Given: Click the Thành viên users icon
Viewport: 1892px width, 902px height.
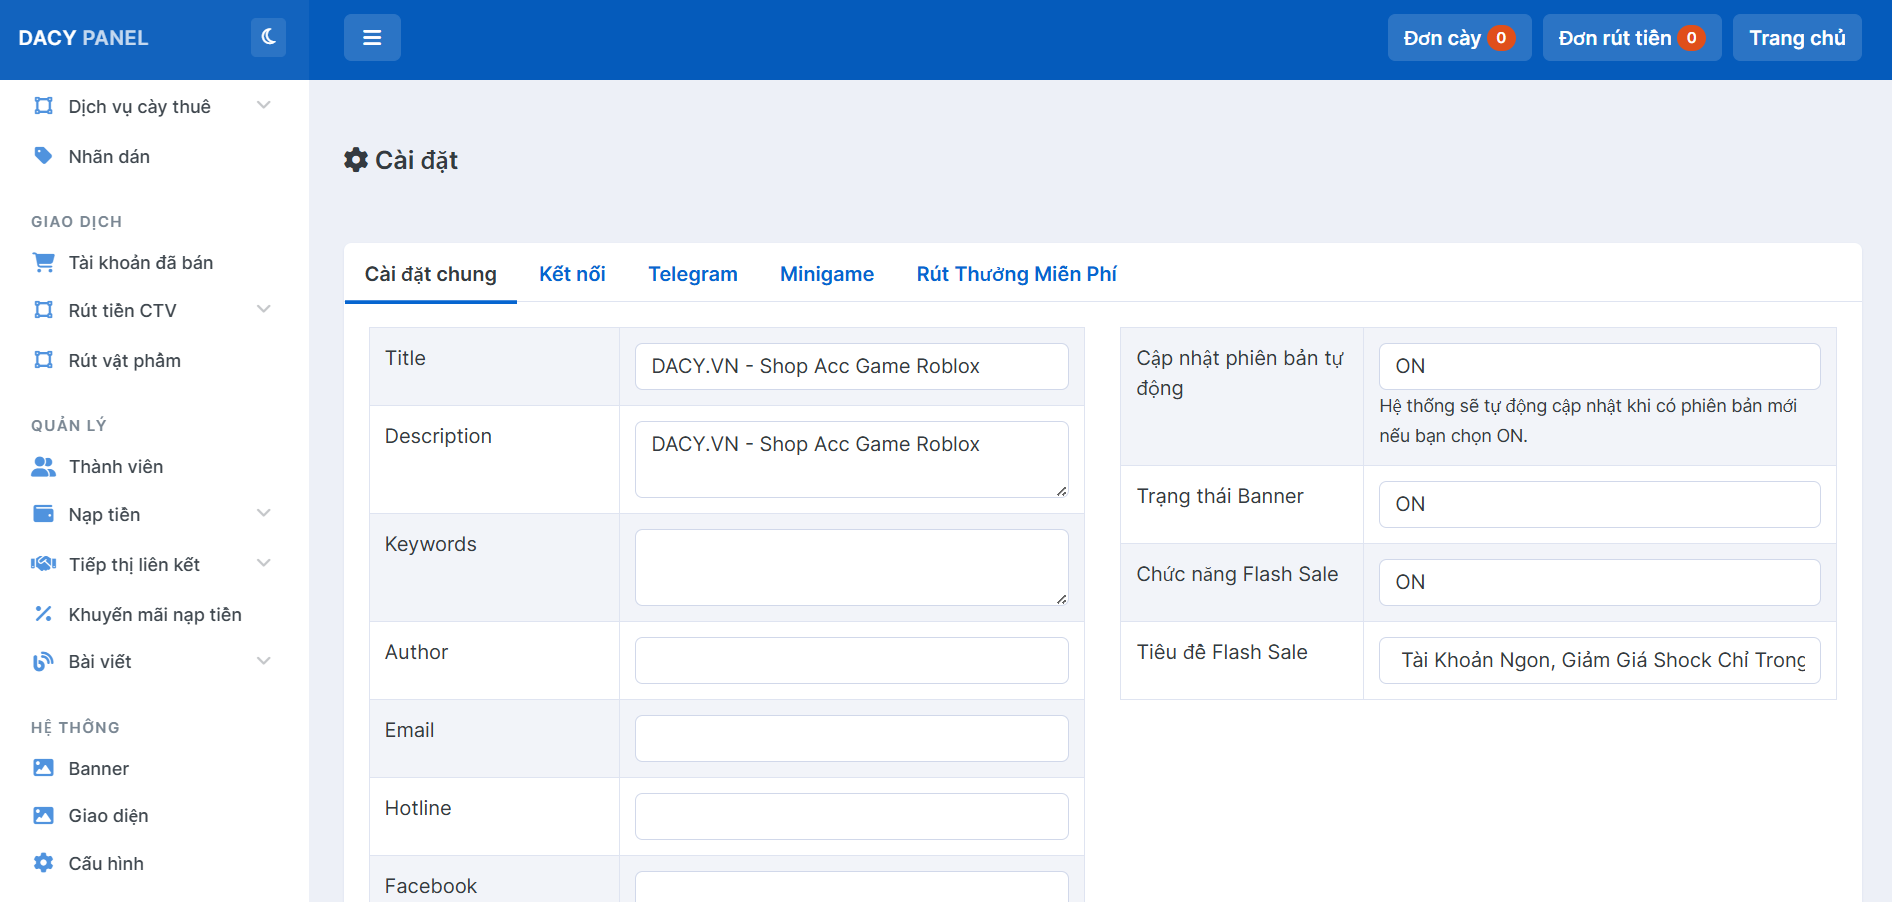Looking at the screenshot, I should [x=43, y=466].
